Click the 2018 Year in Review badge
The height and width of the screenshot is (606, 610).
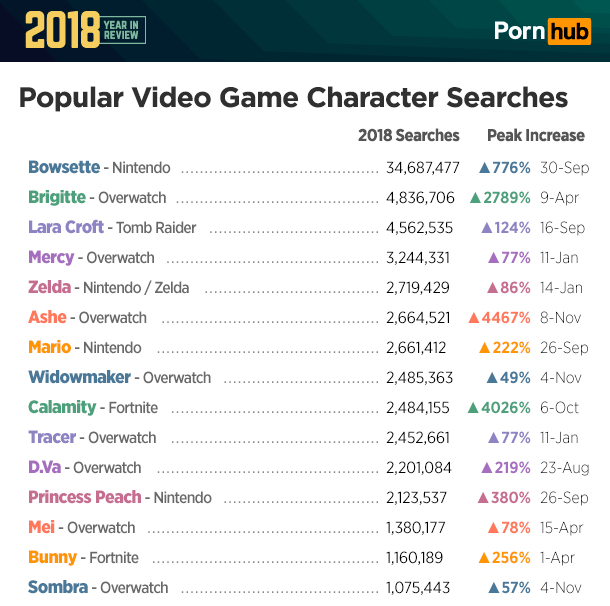point(86,30)
